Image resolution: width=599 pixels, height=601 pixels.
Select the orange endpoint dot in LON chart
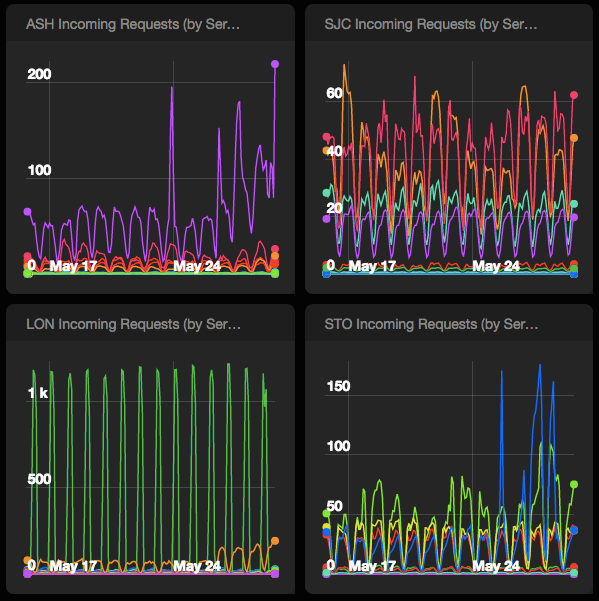(x=275, y=541)
